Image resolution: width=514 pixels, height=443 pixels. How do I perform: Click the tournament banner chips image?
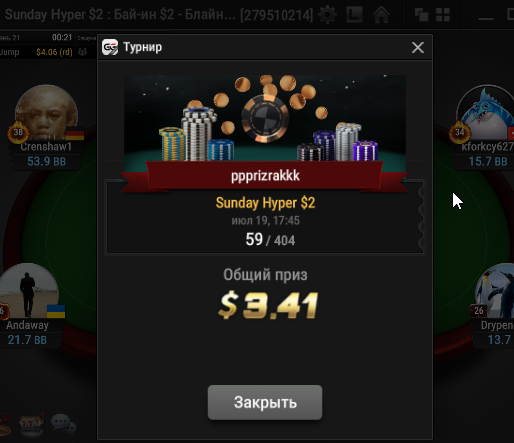(265, 118)
